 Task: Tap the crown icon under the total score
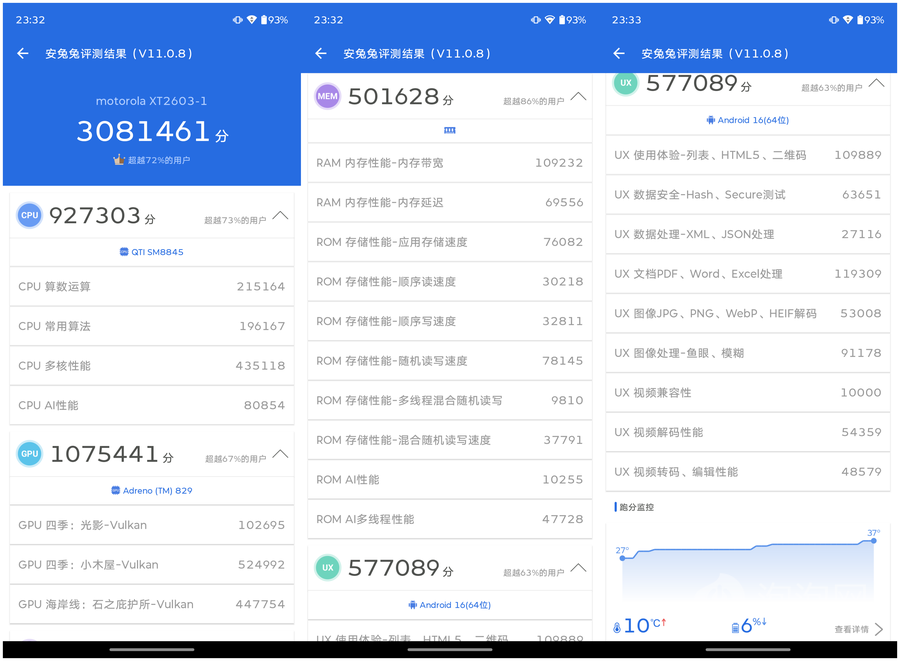tap(119, 160)
